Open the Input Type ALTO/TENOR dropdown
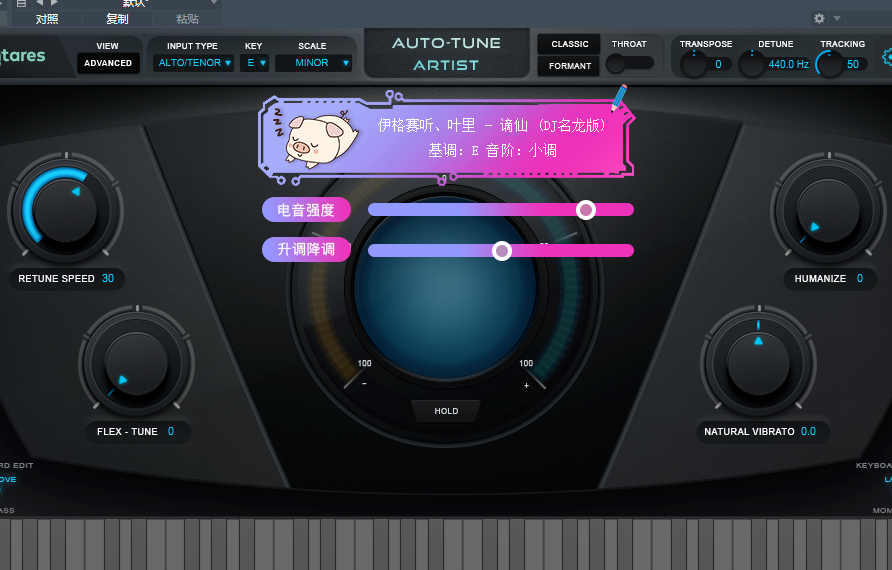This screenshot has height=570, width=892. click(x=194, y=63)
